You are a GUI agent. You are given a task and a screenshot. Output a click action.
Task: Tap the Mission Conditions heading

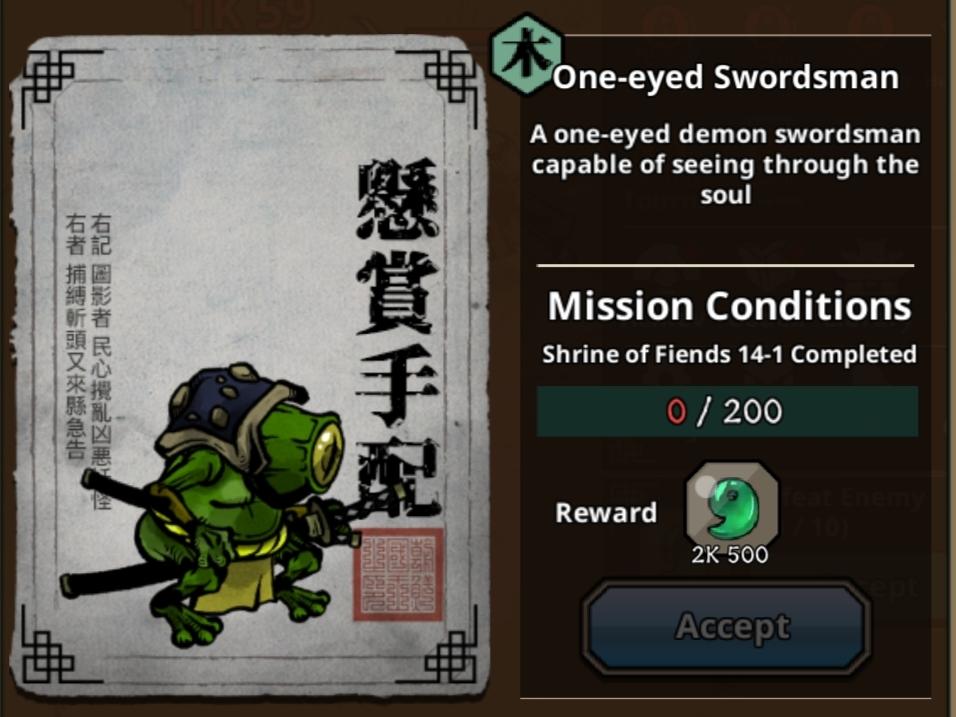[729, 305]
